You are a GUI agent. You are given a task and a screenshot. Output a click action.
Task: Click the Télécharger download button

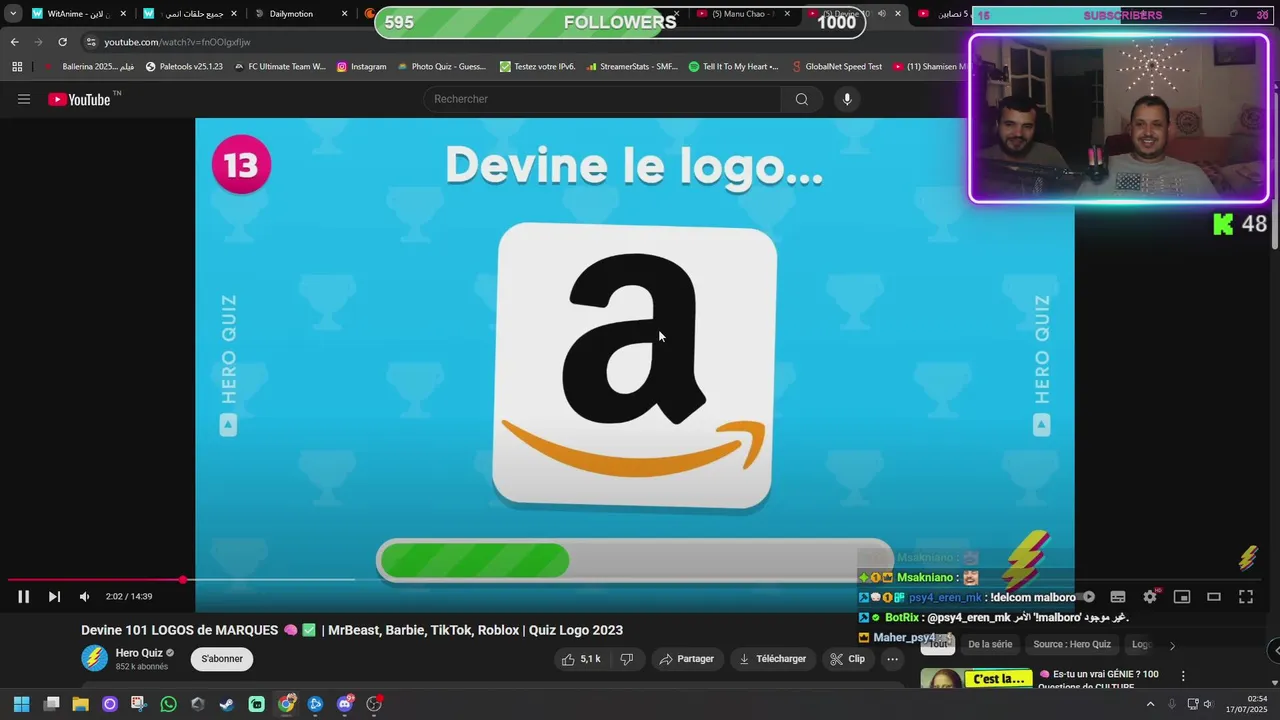coord(772,659)
